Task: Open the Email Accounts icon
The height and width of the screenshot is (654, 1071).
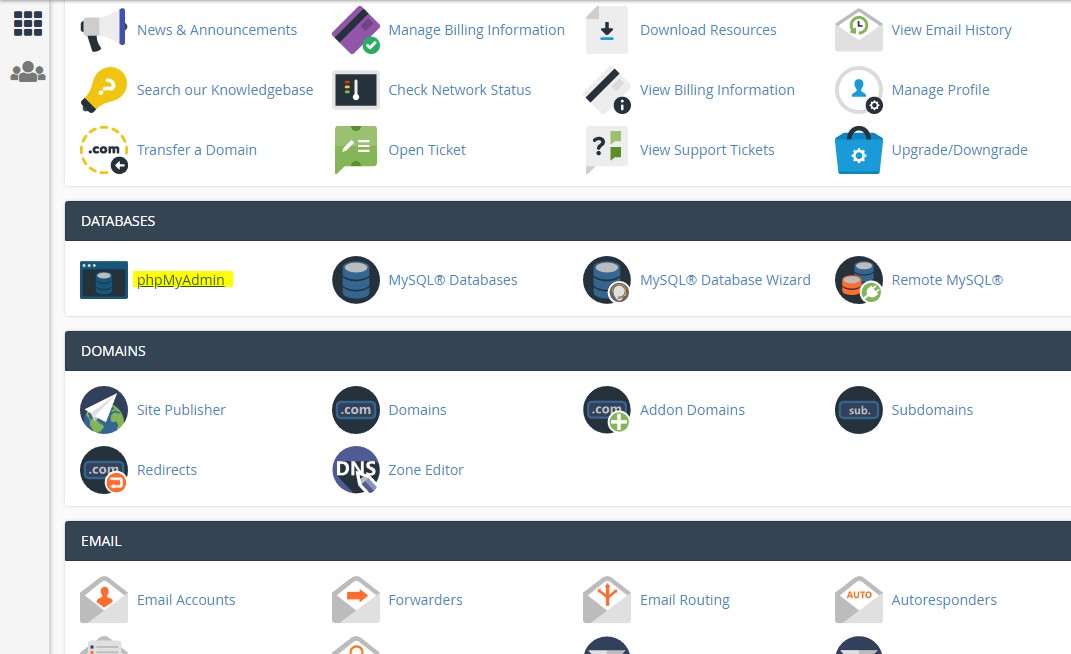Action: [104, 599]
